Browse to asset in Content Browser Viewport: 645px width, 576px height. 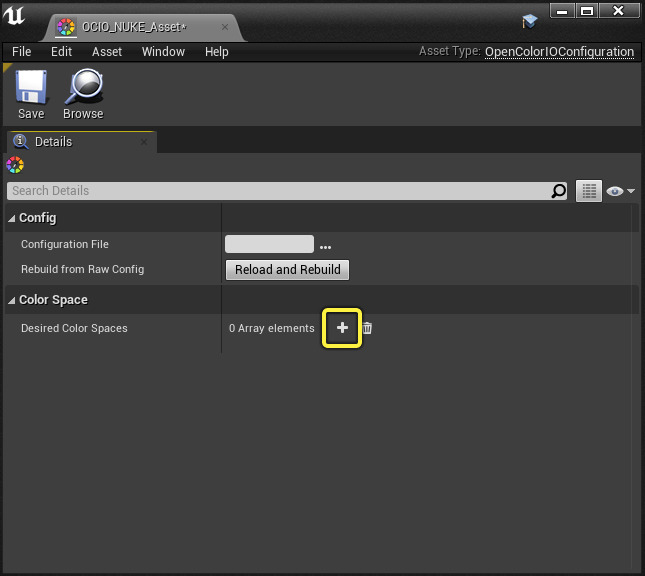83,94
